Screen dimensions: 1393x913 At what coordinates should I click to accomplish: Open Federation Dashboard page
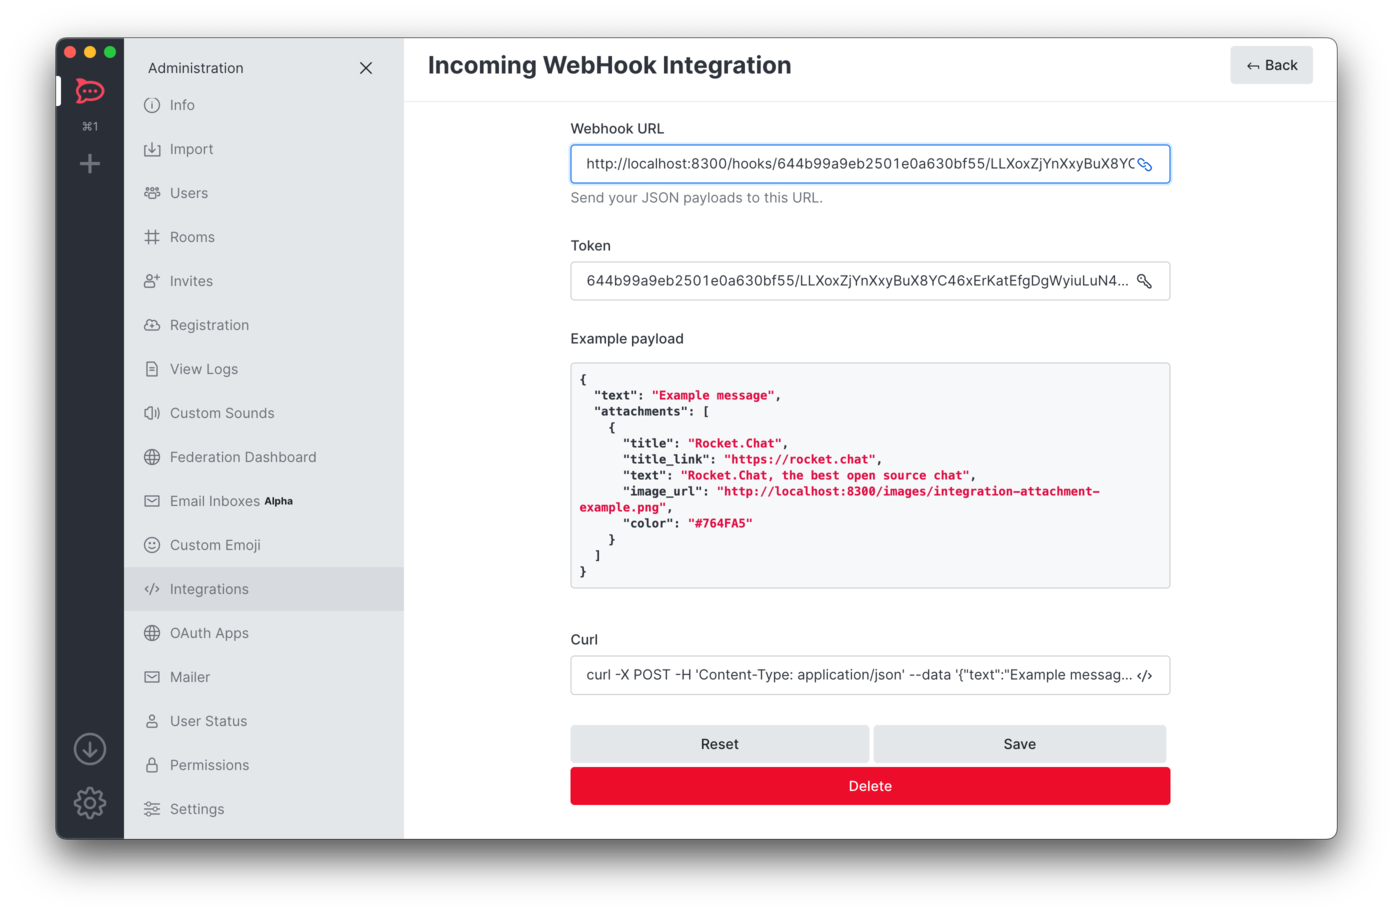264,457
